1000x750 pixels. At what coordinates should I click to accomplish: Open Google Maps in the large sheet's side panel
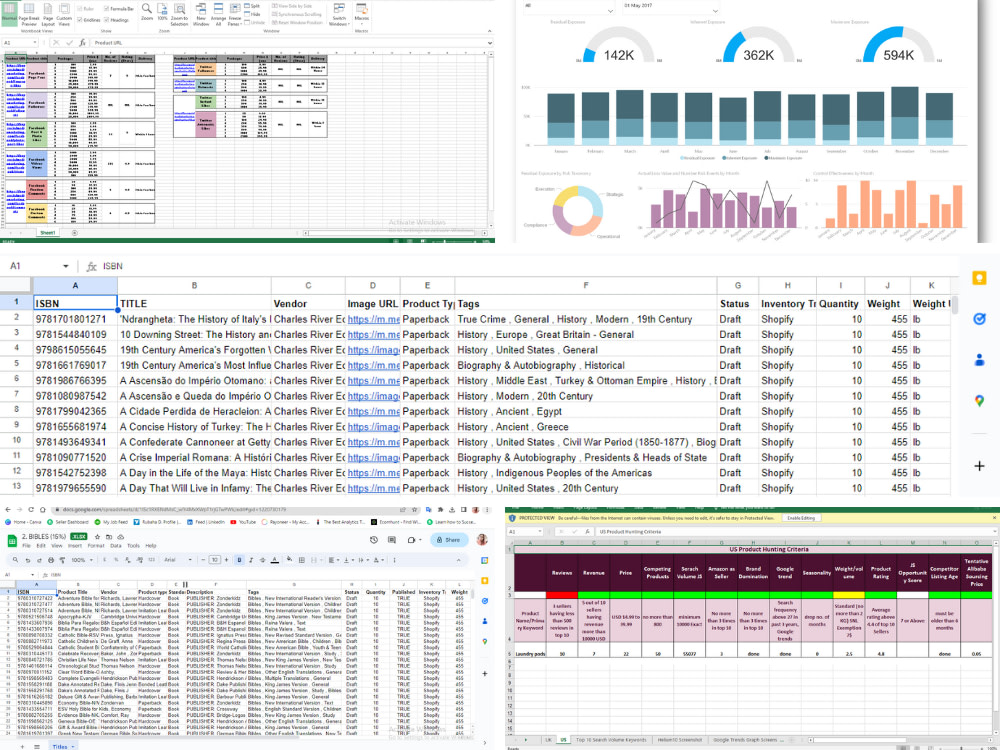point(979,401)
